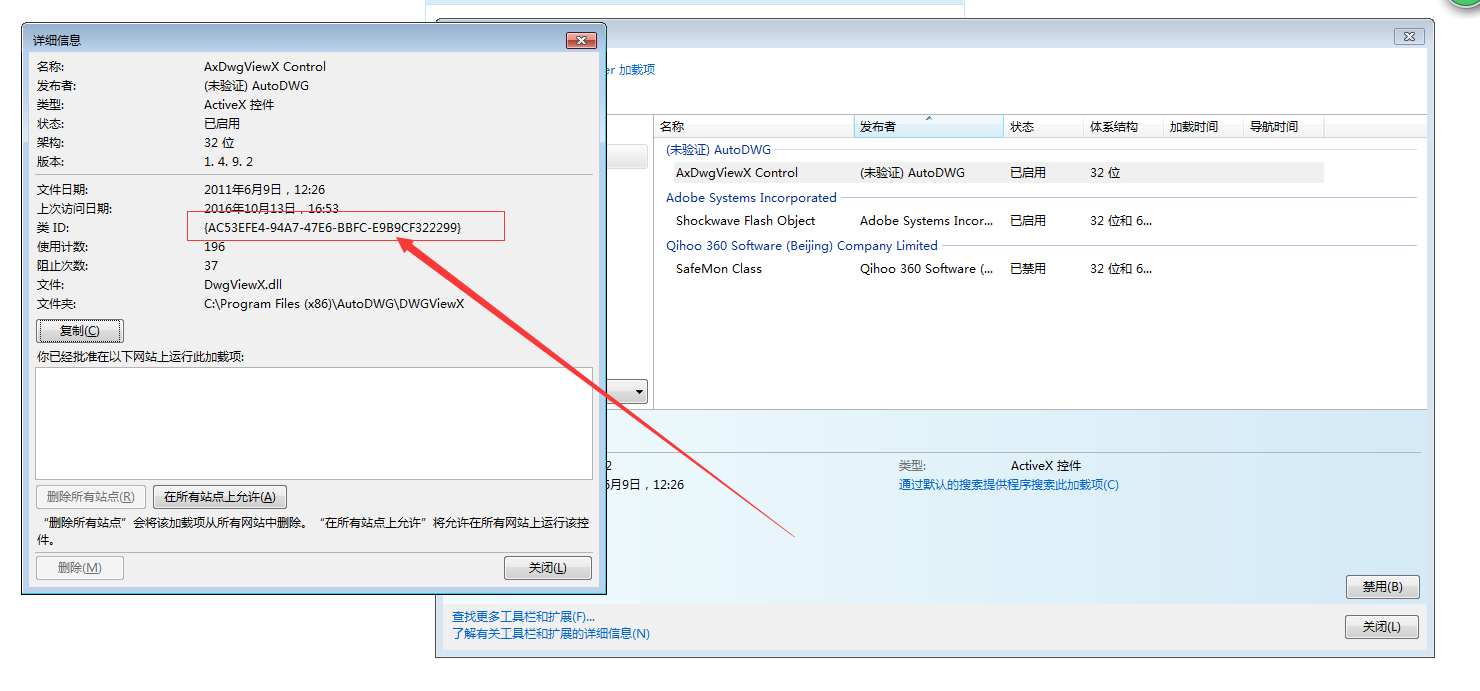Sort by 状态 column header
1480x691 pixels.
point(1043,127)
